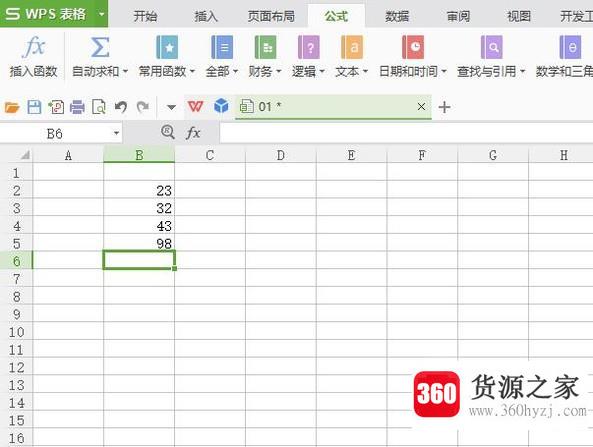593x447 pixels.
Task: Open the quick access toolbar customize arrow
Action: pos(171,108)
